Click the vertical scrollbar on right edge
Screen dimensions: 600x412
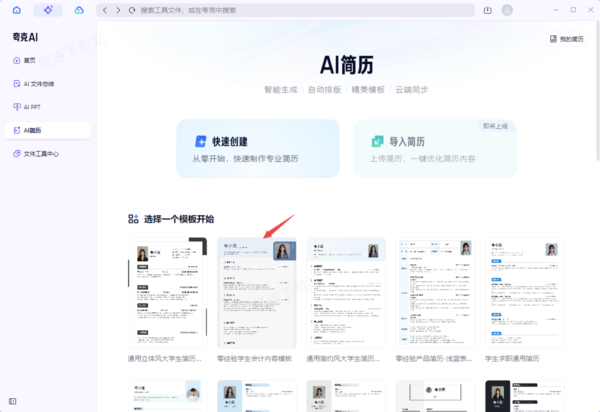coord(598,92)
